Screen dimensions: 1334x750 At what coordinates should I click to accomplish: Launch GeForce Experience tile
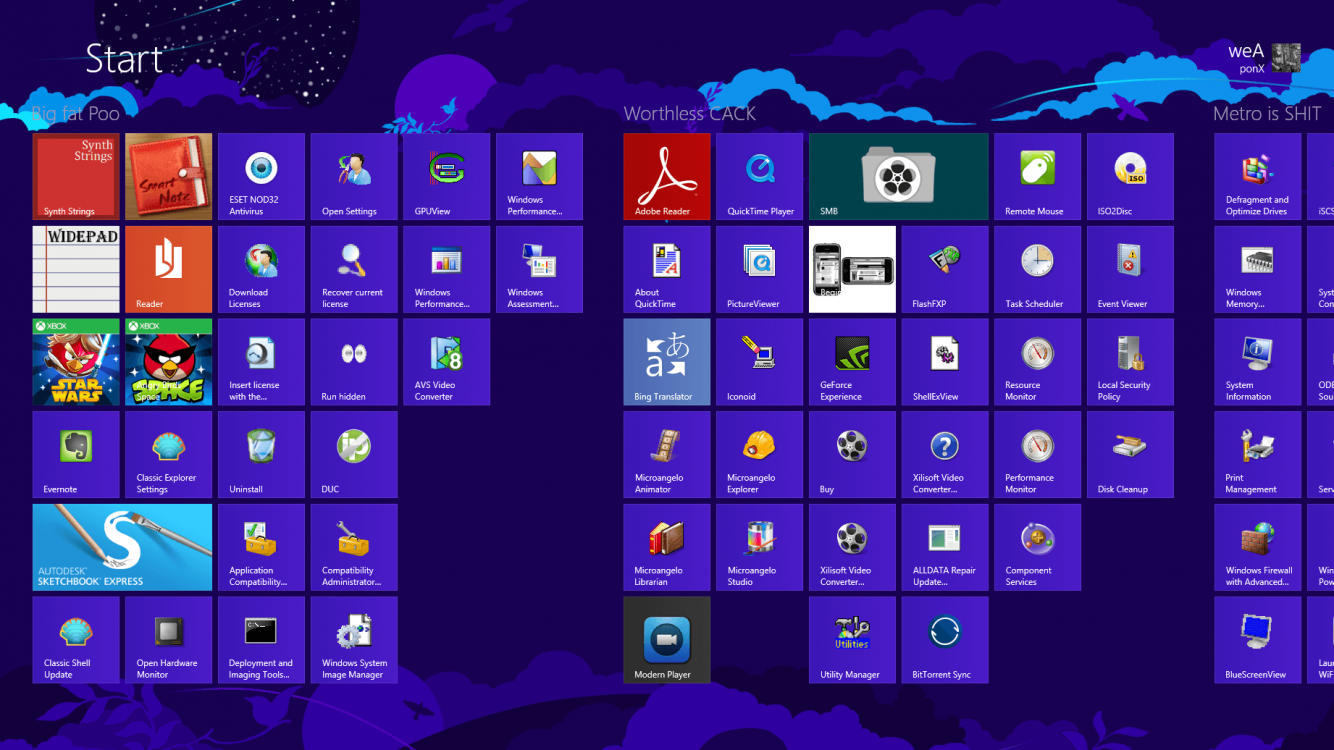click(852, 362)
